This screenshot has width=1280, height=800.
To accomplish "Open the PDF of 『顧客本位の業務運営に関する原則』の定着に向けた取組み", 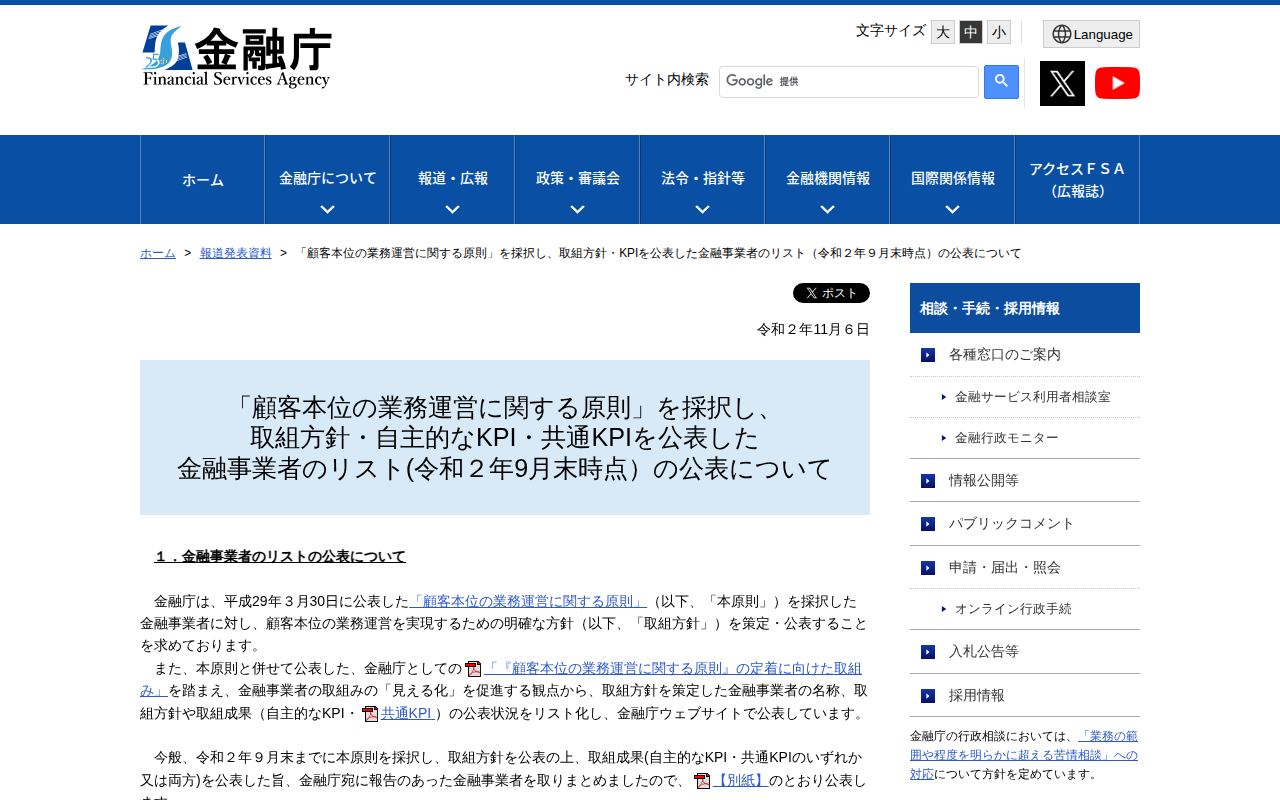I will (x=471, y=667).
